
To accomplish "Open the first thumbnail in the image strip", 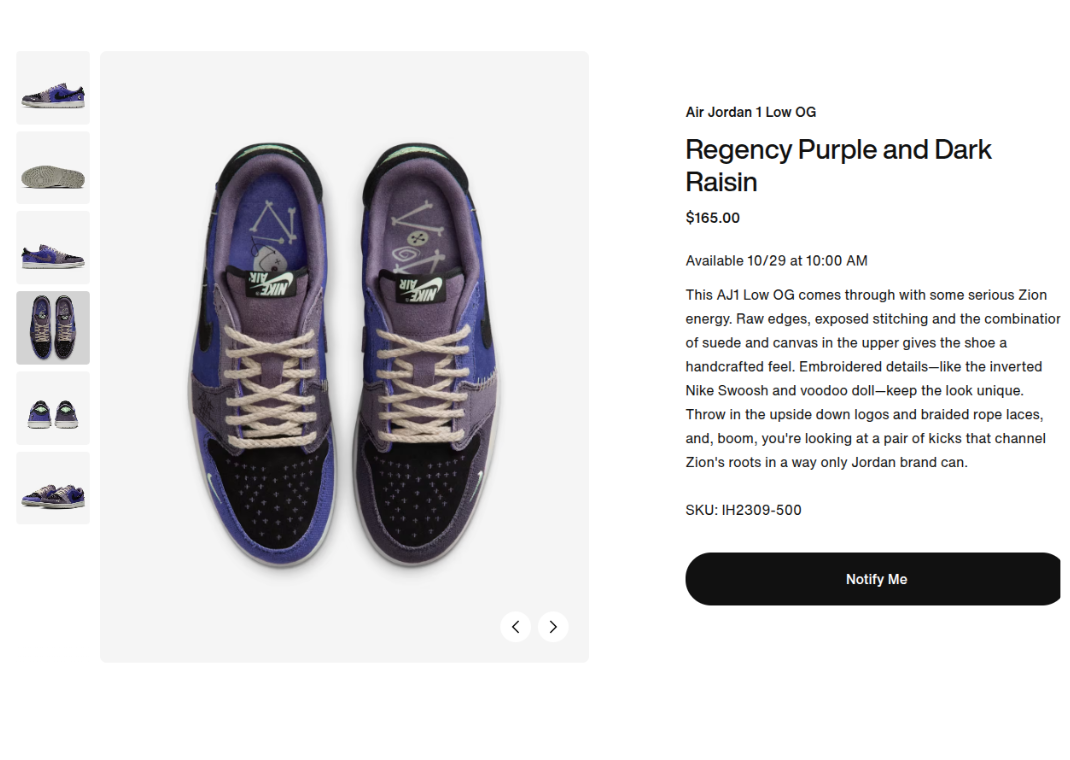I will click(x=52, y=88).
